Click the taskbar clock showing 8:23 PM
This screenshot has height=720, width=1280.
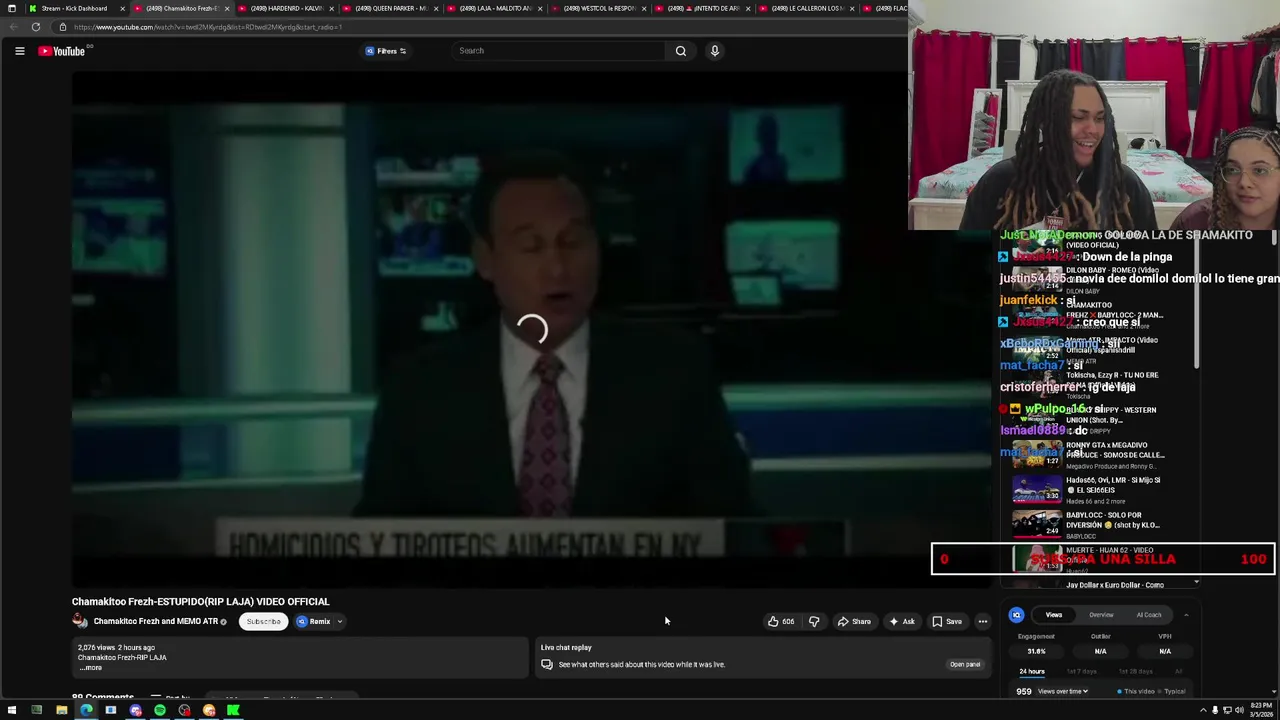click(x=1260, y=710)
